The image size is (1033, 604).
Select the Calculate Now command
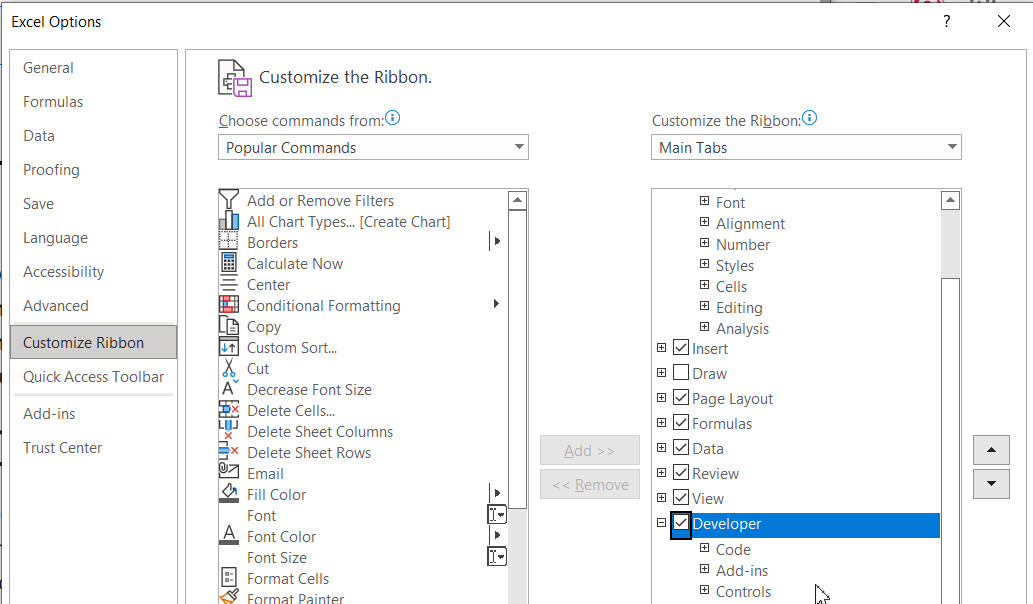(x=294, y=263)
